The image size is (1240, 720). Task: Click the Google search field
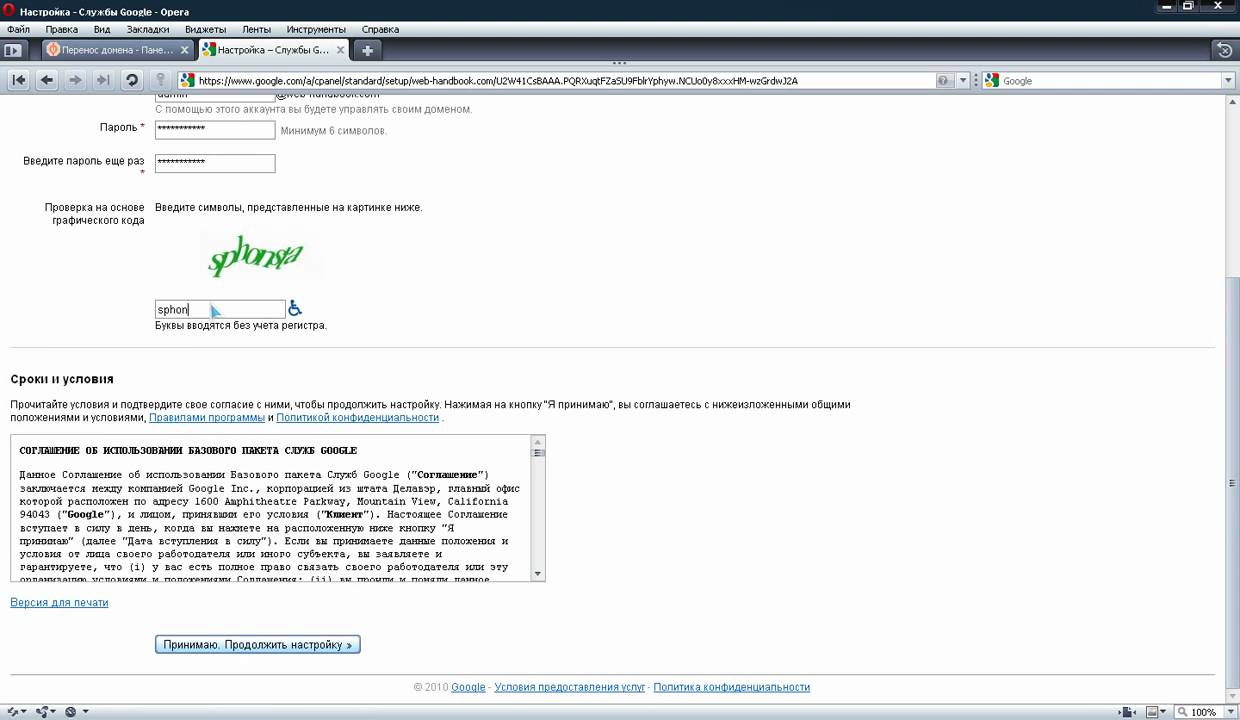point(1110,81)
